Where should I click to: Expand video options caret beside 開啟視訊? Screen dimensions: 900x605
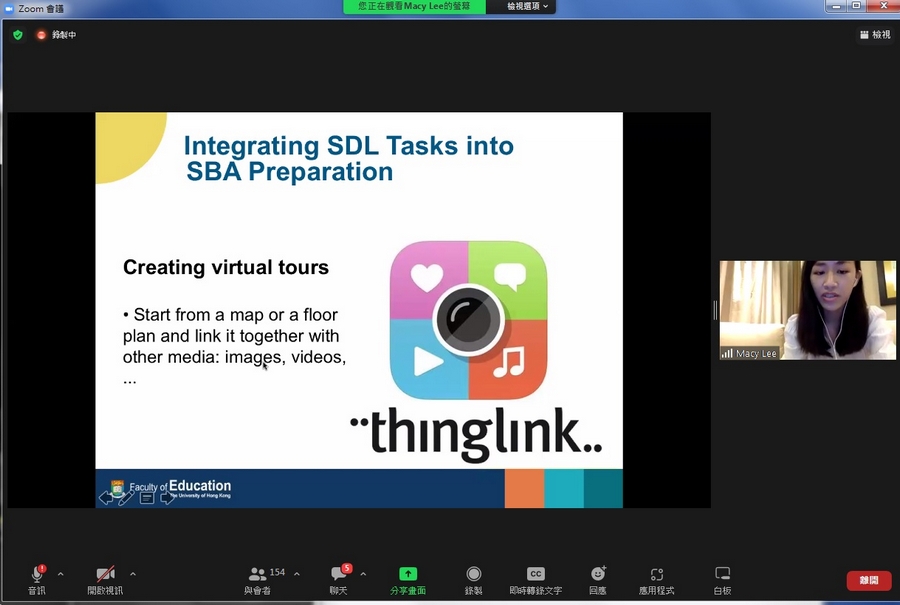click(x=133, y=573)
